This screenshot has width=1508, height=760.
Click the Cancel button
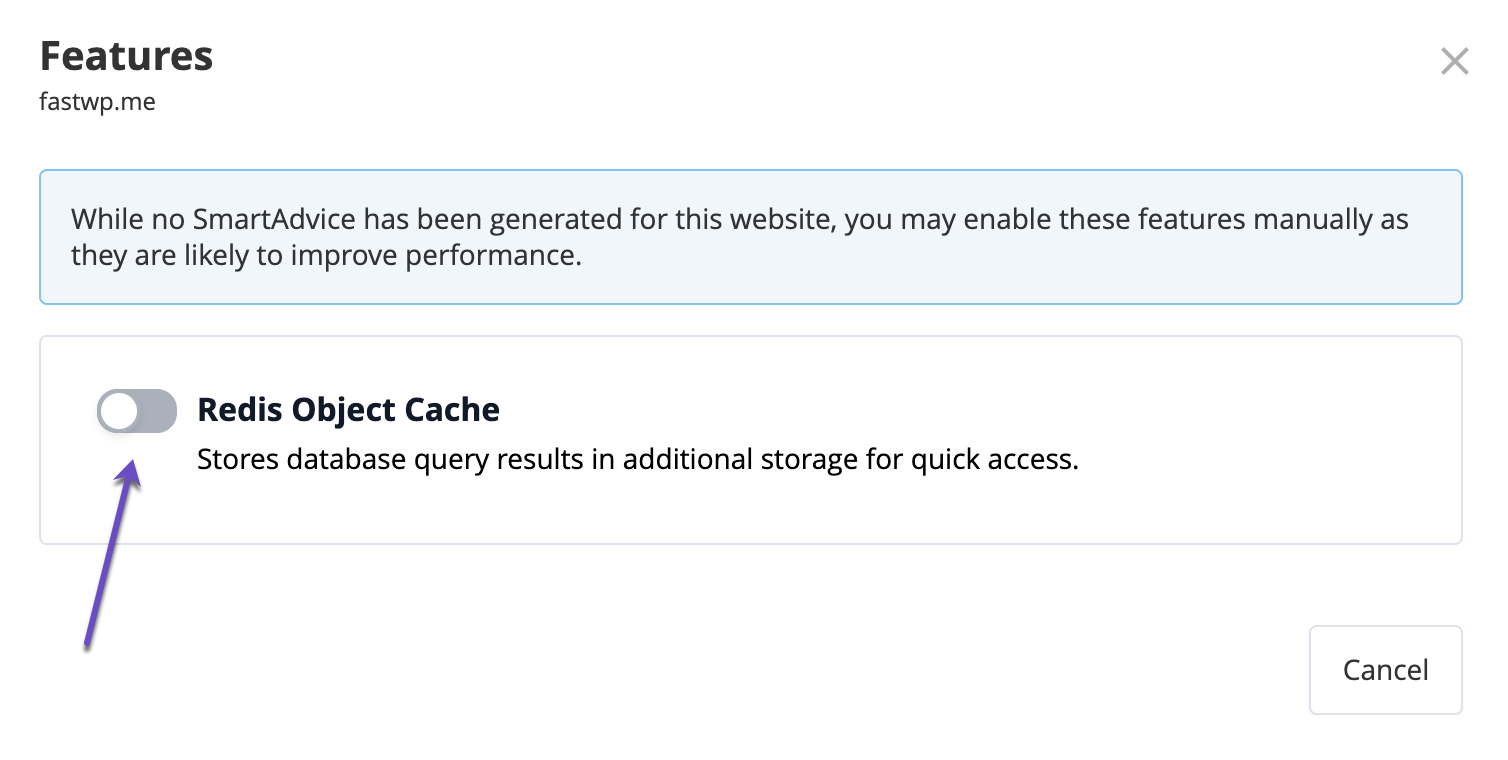point(1385,670)
